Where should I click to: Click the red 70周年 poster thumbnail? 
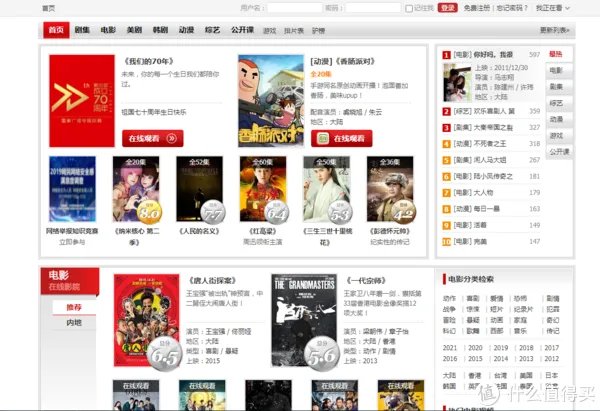(x=82, y=101)
